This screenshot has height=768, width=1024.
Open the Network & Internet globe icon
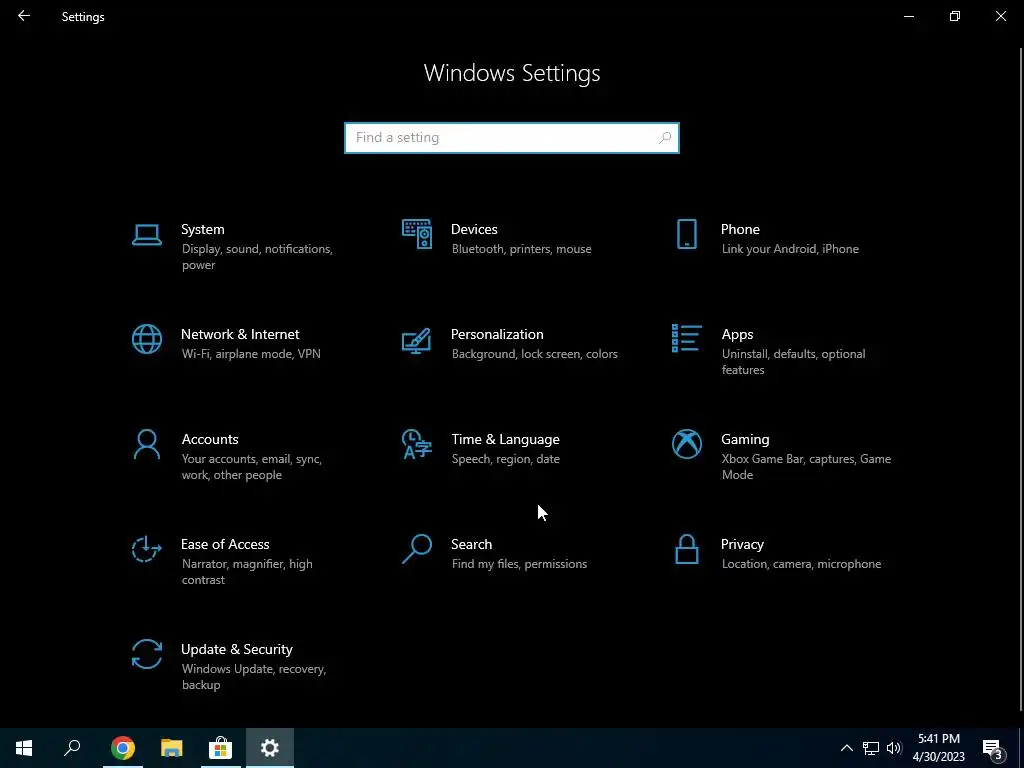click(147, 339)
